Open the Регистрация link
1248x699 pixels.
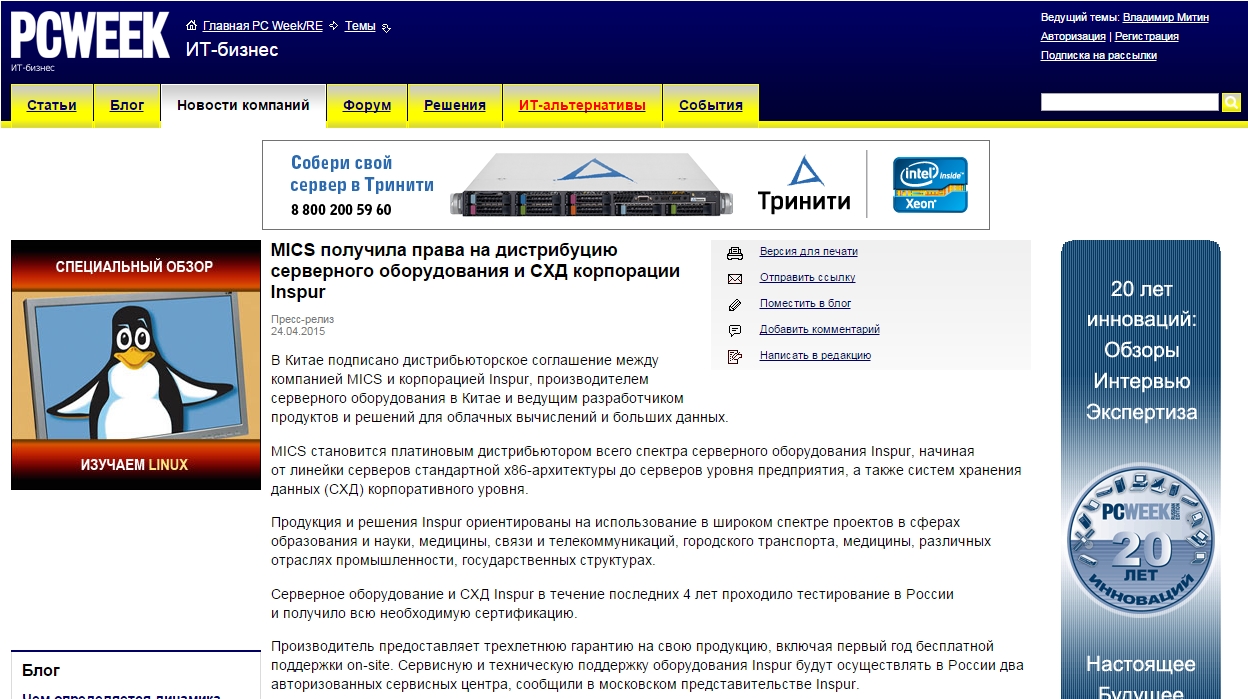tap(1147, 36)
